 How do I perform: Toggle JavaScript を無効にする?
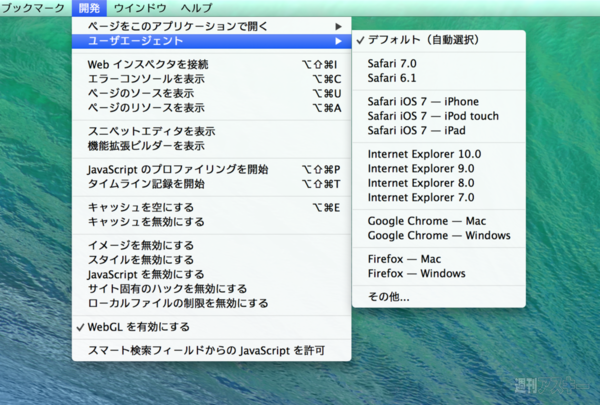pyautogui.click(x=212, y=274)
